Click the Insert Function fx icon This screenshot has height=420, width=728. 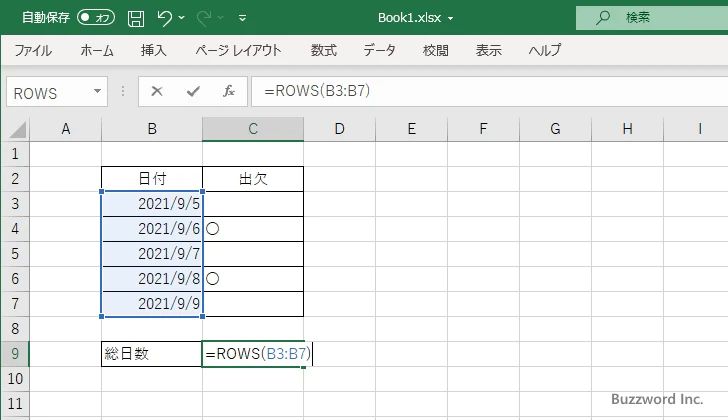tap(228, 91)
